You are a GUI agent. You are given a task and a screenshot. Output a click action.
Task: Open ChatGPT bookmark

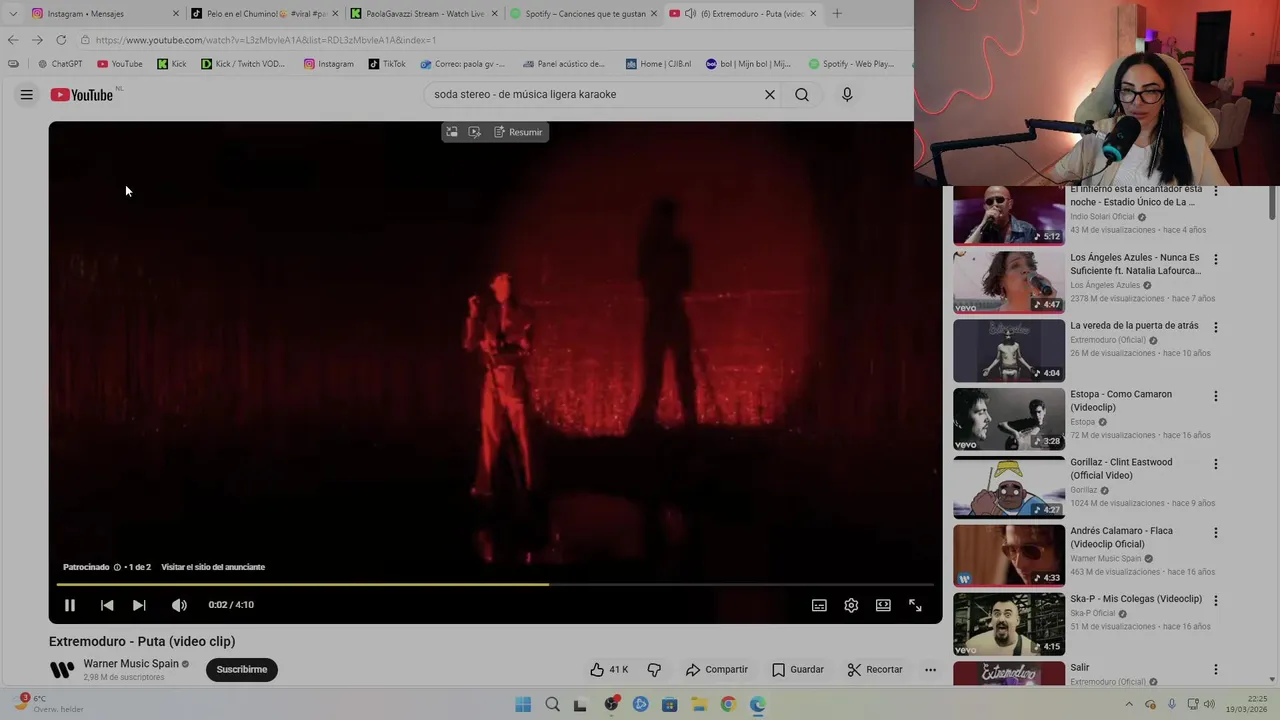pos(60,64)
